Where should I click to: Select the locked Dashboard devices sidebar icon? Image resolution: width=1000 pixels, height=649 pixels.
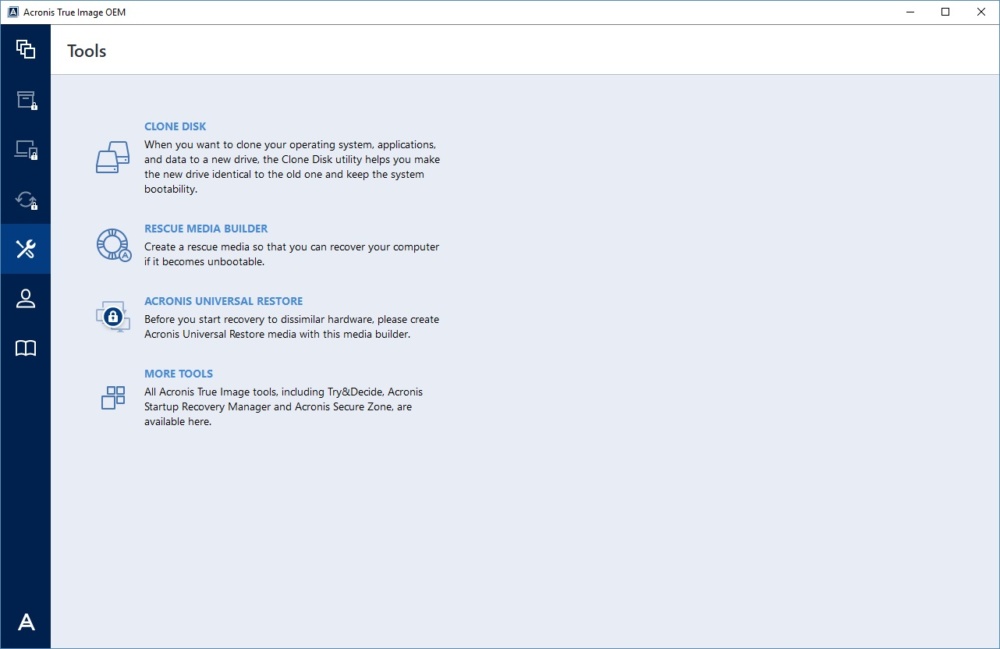[x=26, y=150]
